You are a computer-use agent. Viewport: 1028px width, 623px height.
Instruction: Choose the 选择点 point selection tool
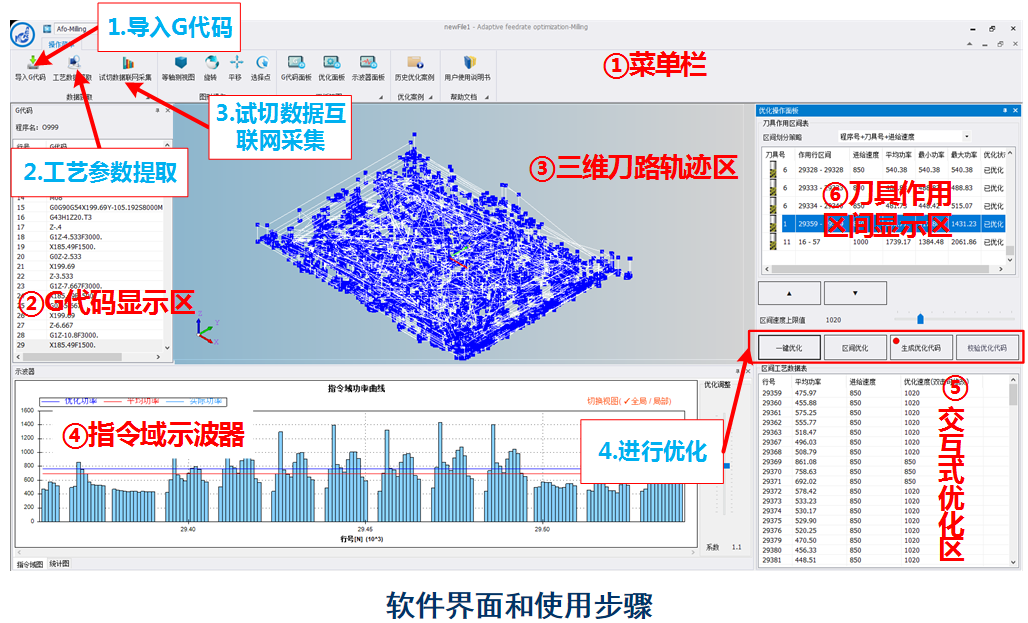click(261, 66)
